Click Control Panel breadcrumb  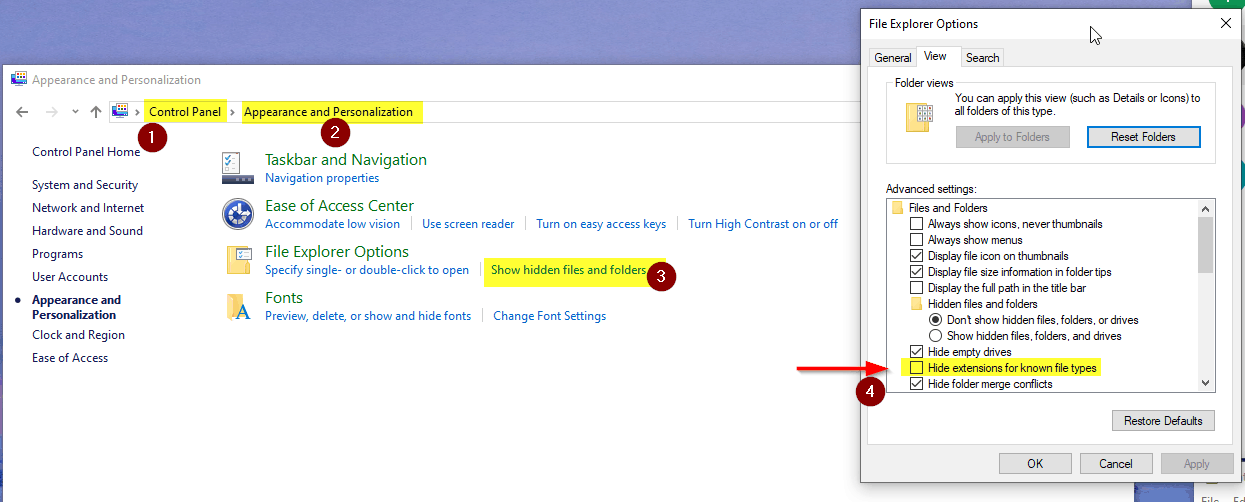pyautogui.click(x=185, y=112)
